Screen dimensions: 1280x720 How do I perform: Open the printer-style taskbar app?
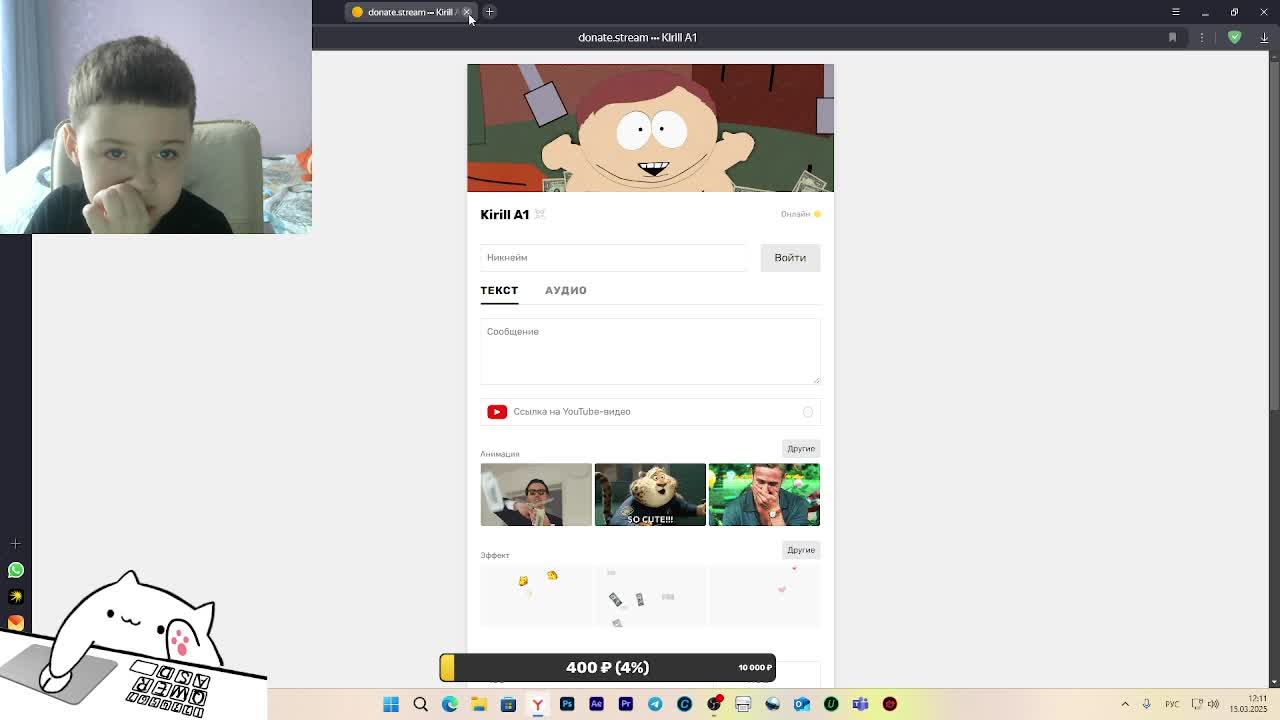click(743, 704)
